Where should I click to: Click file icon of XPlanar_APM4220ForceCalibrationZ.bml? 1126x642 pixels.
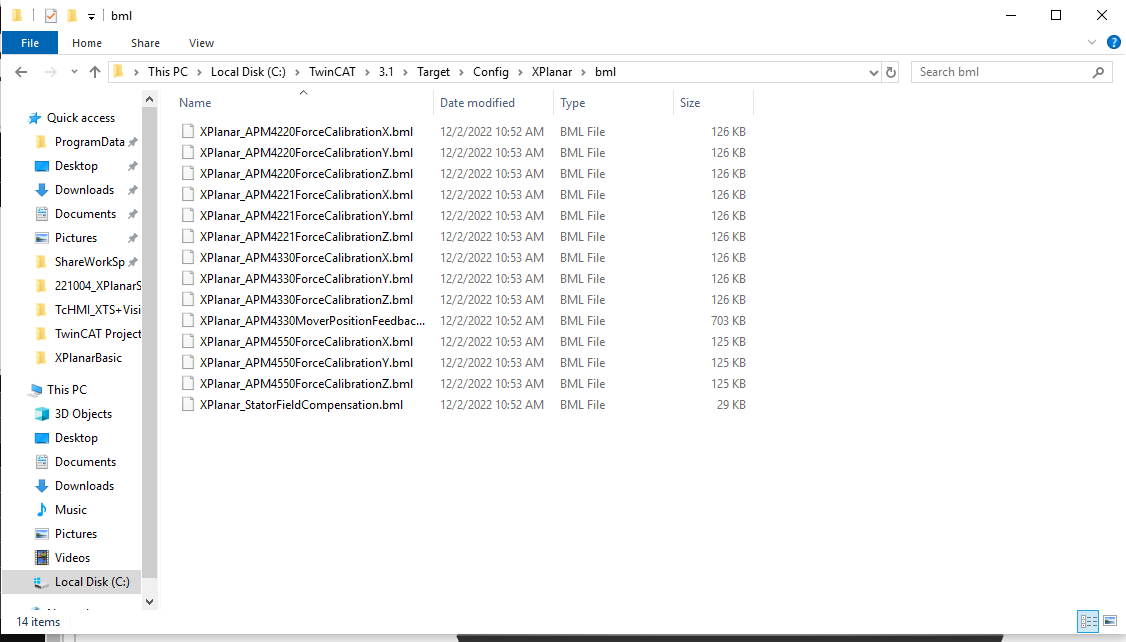187,174
